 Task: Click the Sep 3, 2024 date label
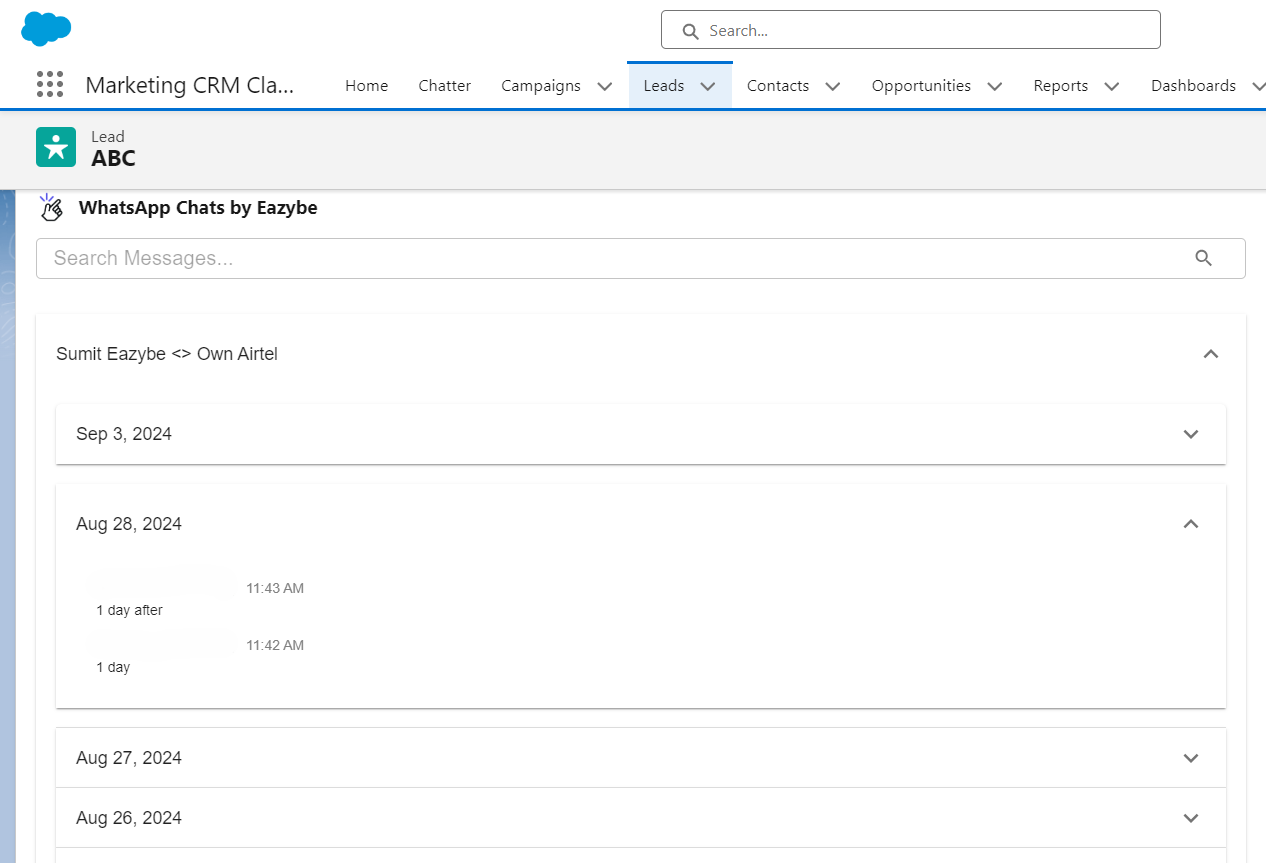124,434
